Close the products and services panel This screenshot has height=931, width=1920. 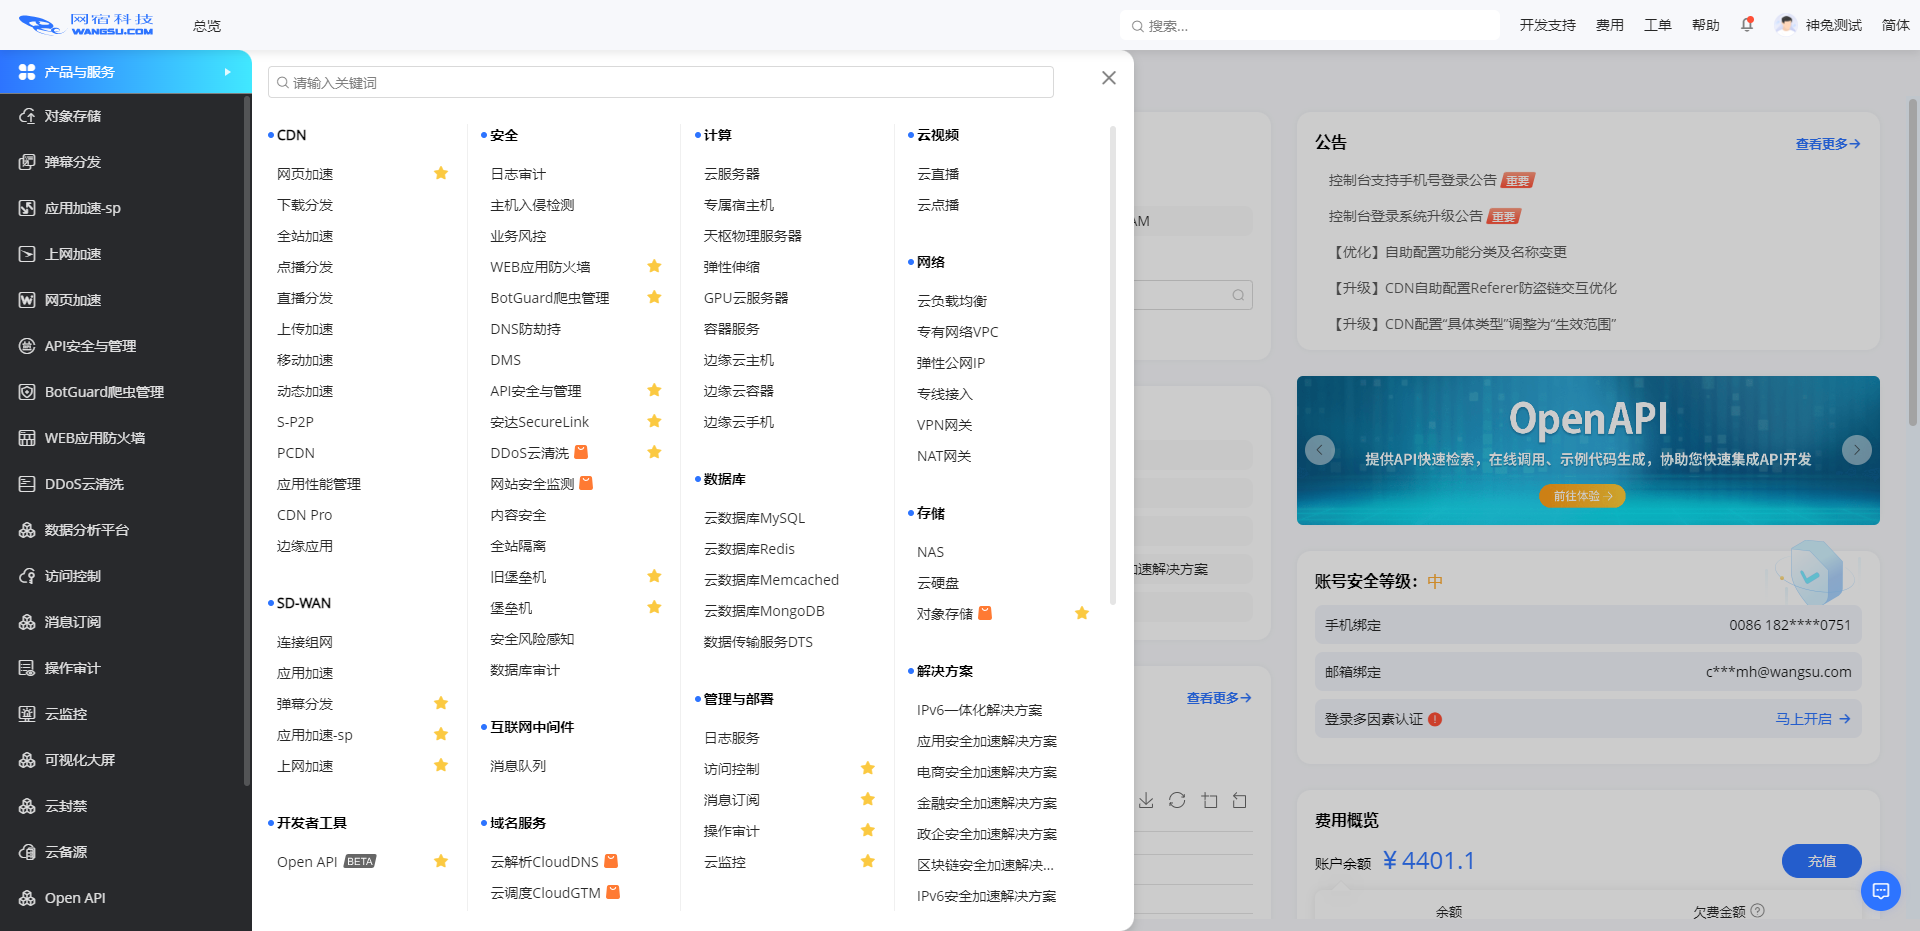coord(1108,78)
